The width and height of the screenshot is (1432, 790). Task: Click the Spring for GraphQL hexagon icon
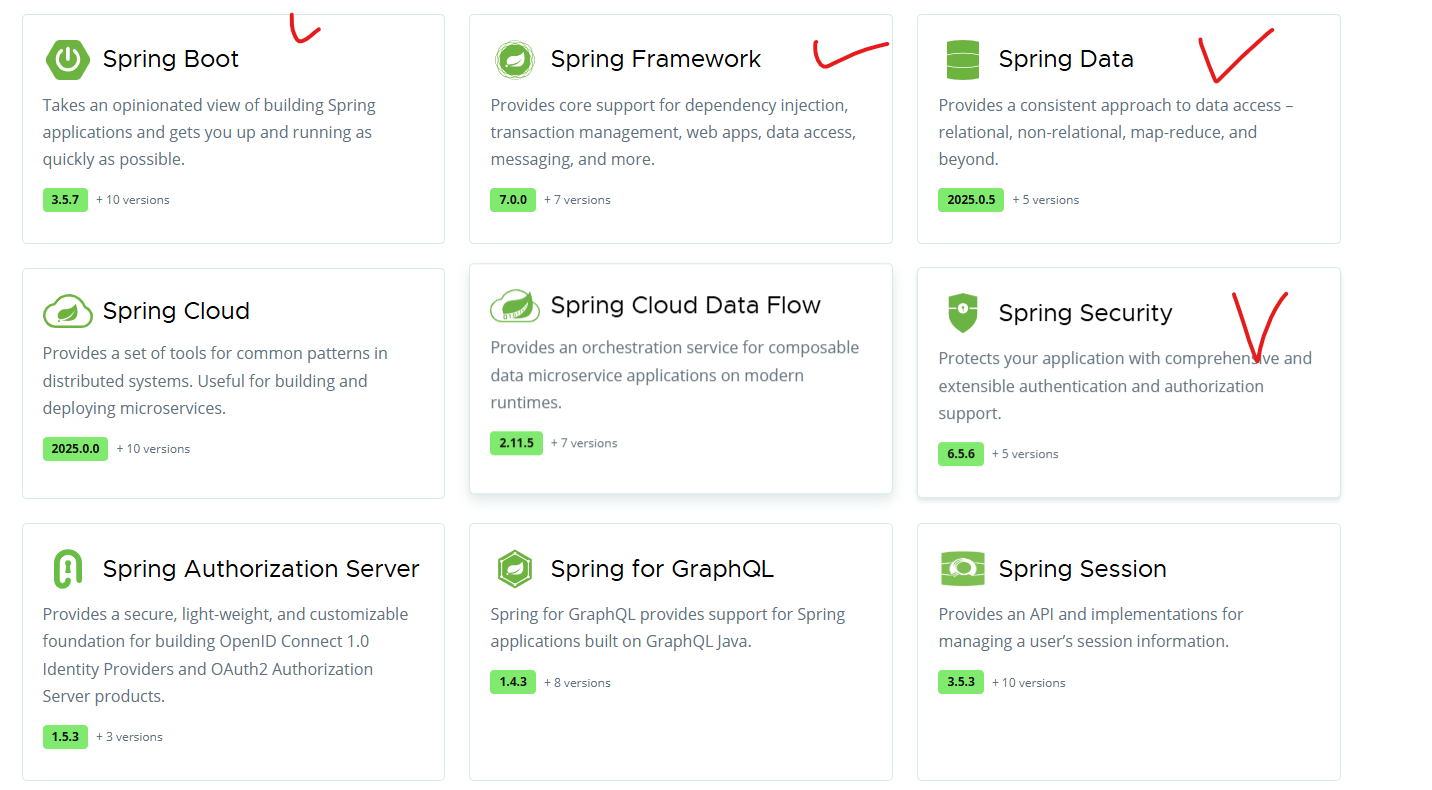515,569
